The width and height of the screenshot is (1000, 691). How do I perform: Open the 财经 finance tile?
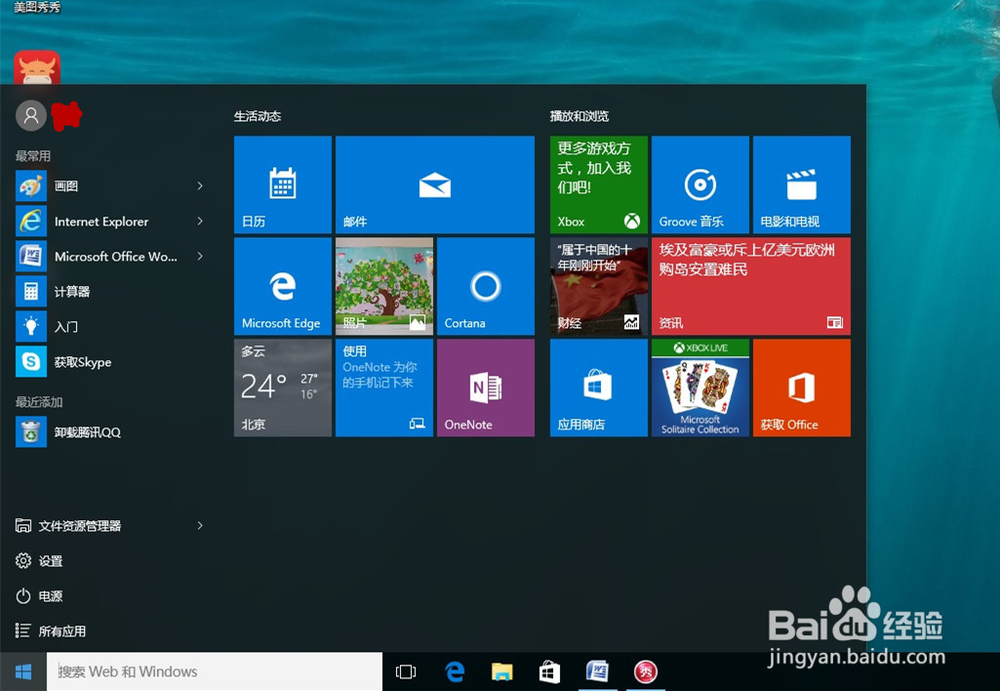pyautogui.click(x=599, y=286)
